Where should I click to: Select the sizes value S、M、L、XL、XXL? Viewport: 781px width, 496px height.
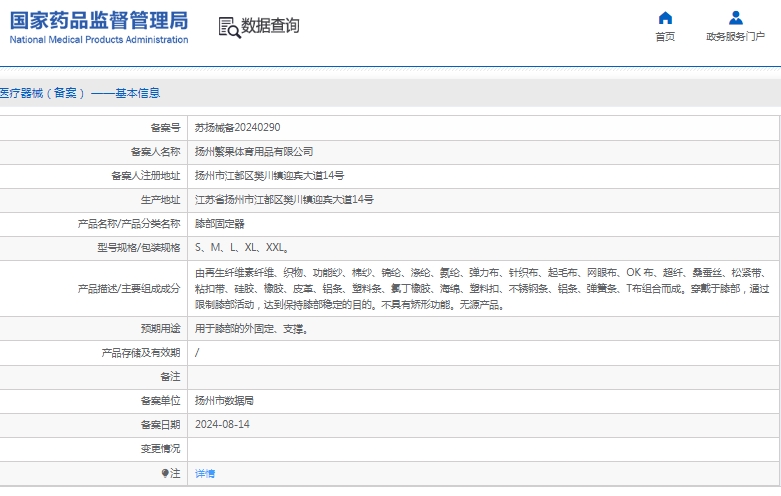point(242,248)
